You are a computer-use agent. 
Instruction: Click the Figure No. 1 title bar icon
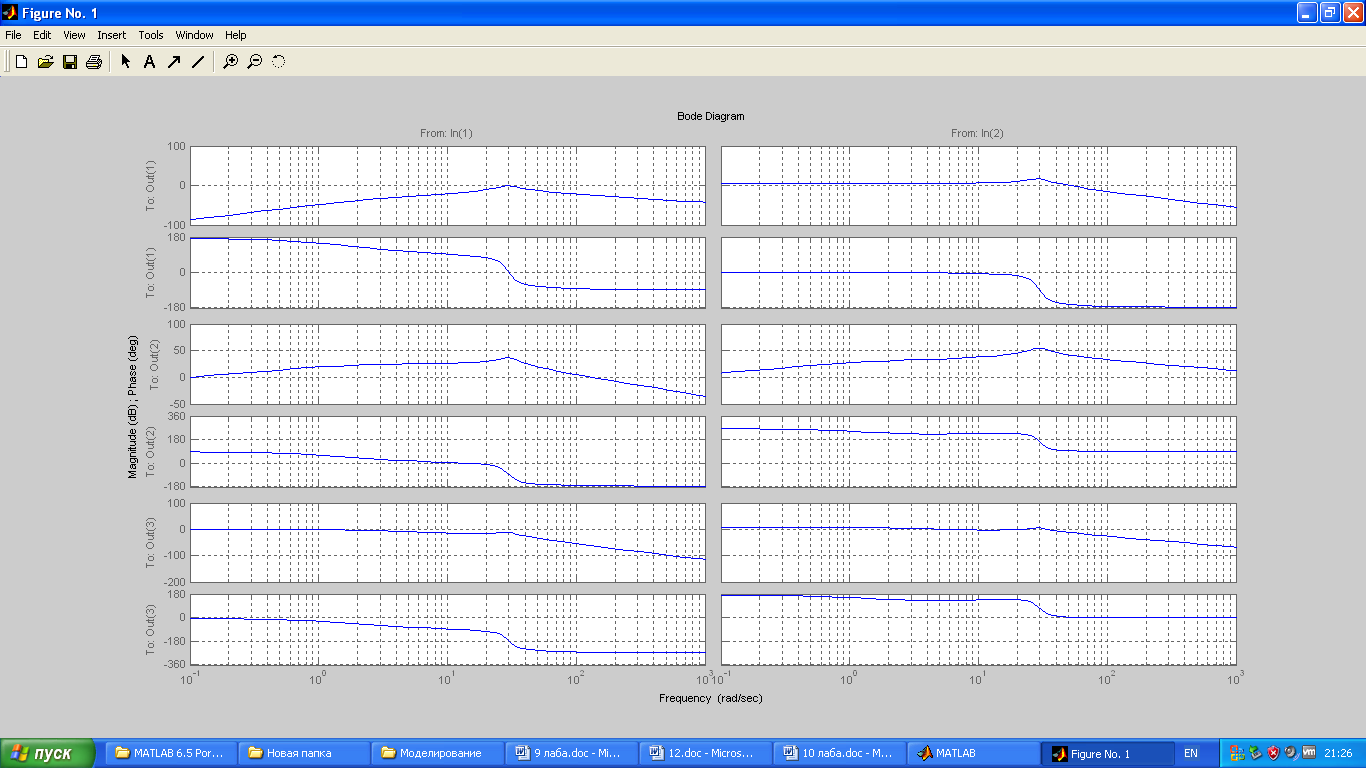[x=10, y=12]
